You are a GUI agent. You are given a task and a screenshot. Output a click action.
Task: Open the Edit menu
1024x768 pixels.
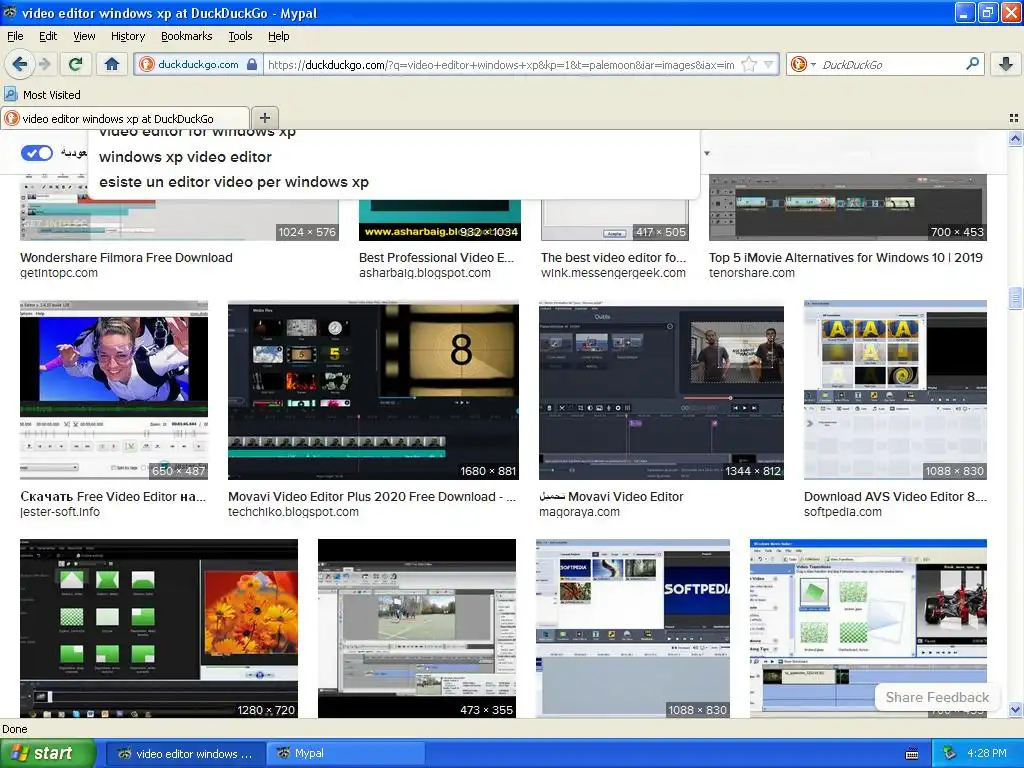(x=48, y=36)
